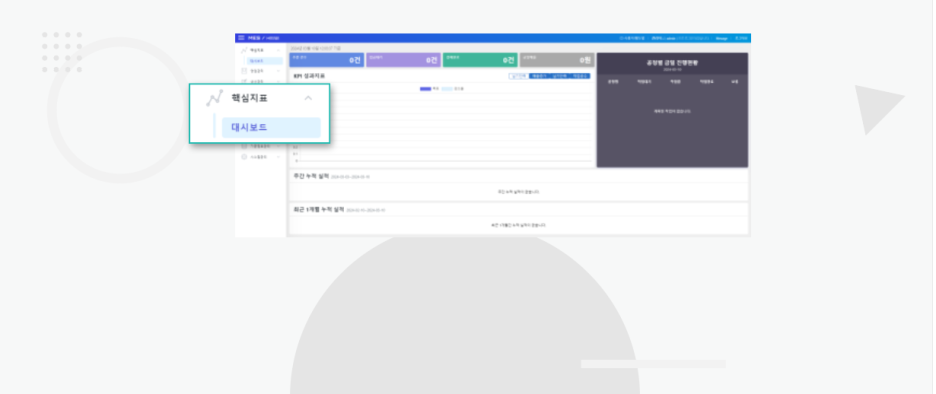Screen dimensions: 936x394
Task: Expand the 시스템관리 chevron
Action: [278, 157]
